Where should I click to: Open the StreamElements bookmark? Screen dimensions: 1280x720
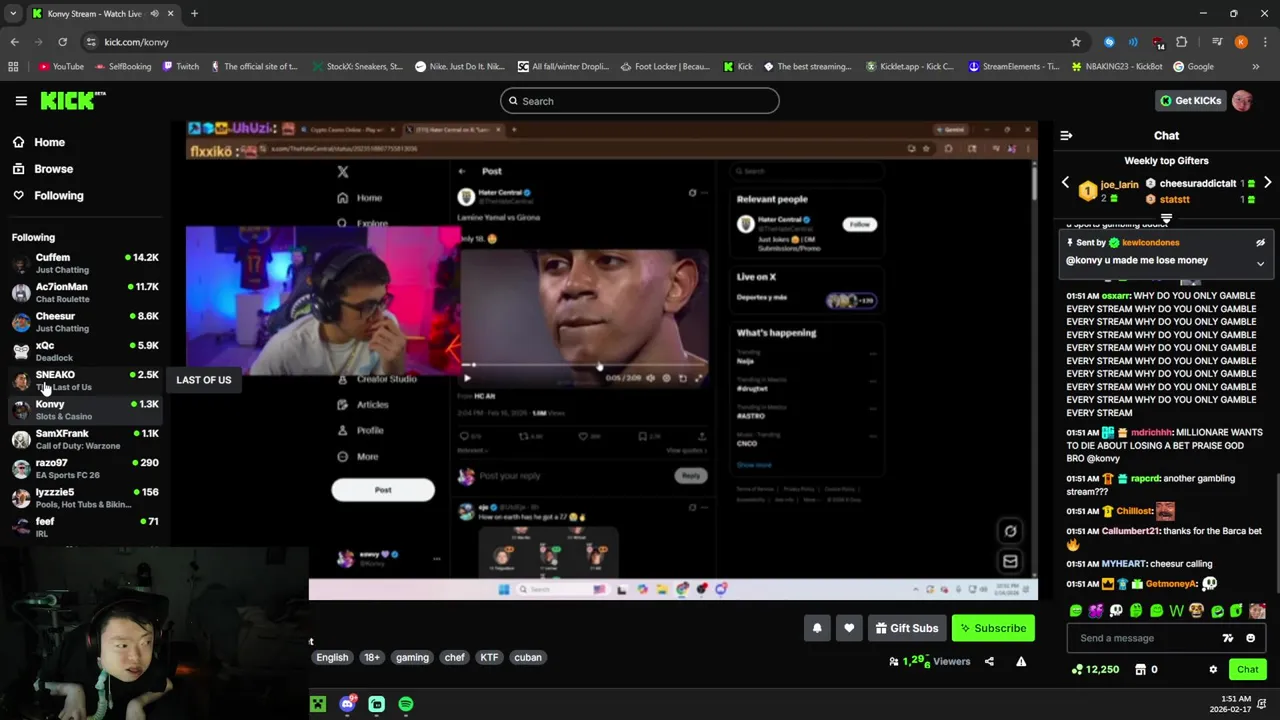(1014, 67)
